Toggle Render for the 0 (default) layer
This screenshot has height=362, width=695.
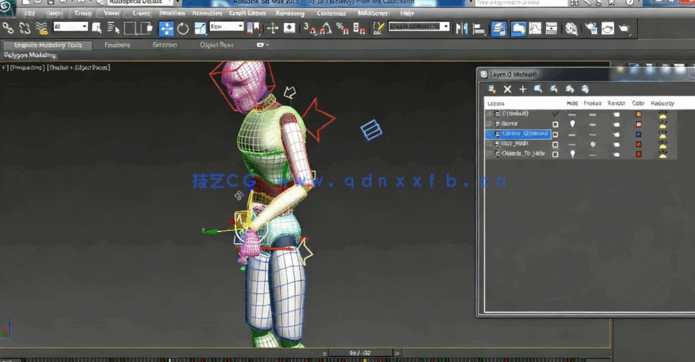point(616,115)
